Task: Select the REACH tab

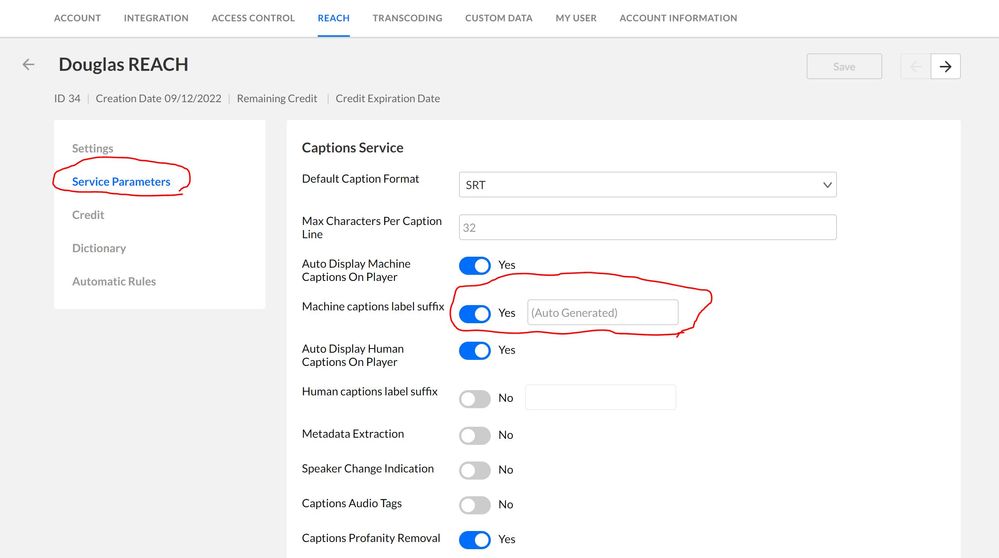Action: (333, 18)
